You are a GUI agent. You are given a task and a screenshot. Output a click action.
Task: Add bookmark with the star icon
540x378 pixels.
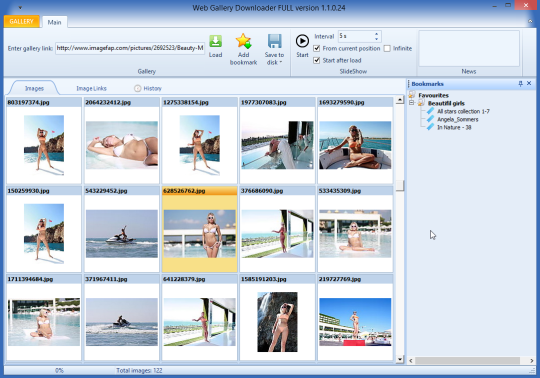[243, 42]
